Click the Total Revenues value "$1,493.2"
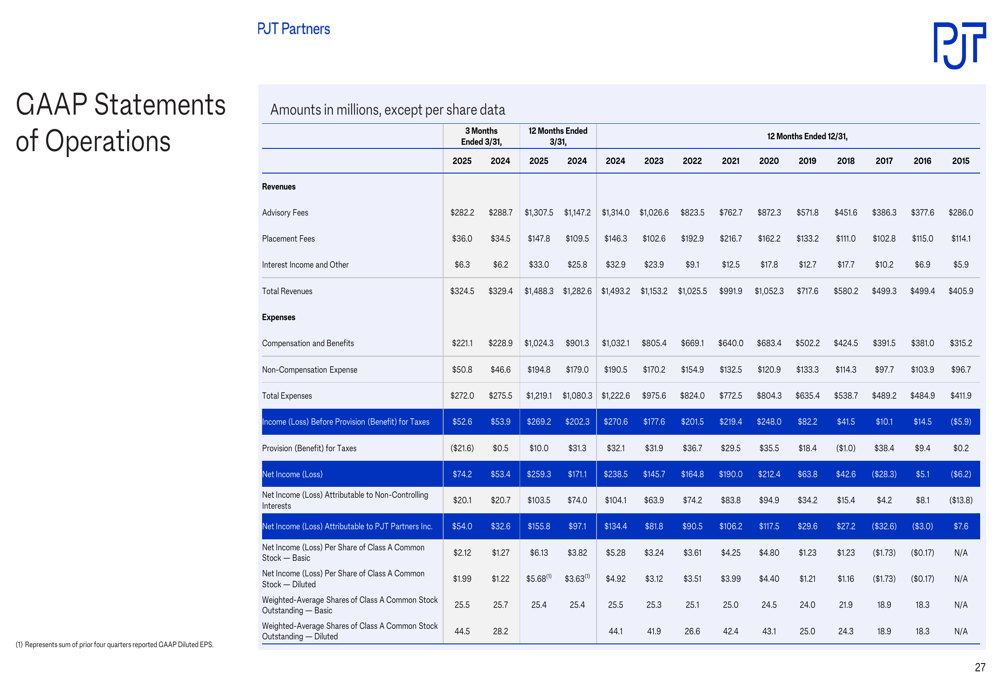Viewport: 1000px width, 685px height. coord(615,291)
